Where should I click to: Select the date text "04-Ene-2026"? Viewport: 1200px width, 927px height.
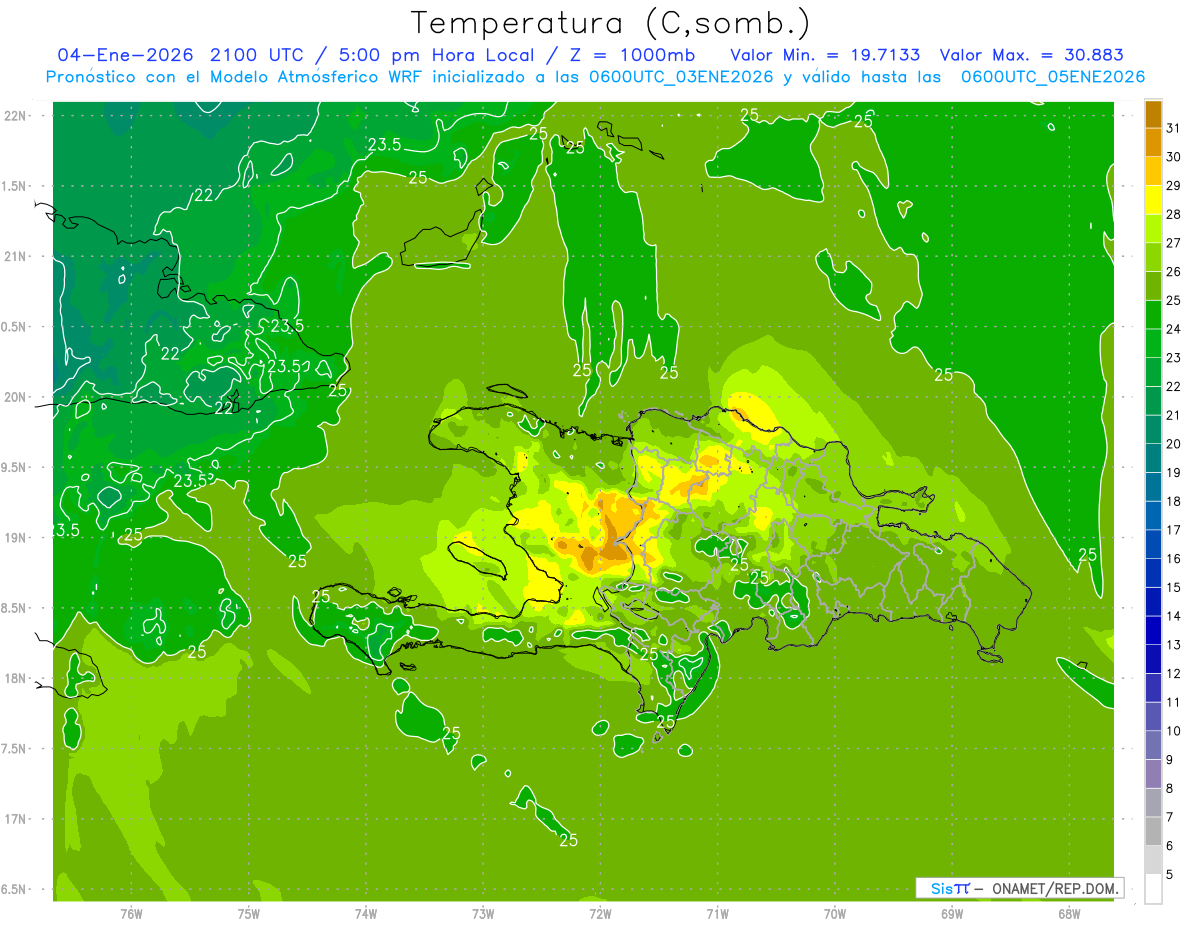(x=125, y=55)
